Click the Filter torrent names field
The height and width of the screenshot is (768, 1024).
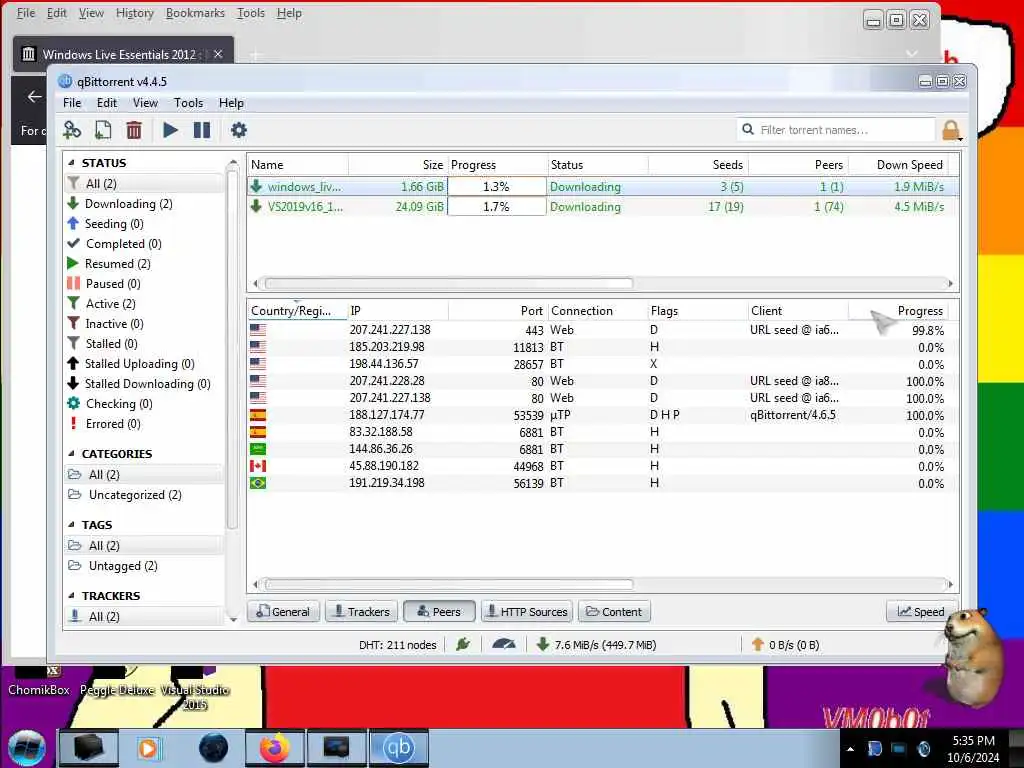tap(838, 130)
